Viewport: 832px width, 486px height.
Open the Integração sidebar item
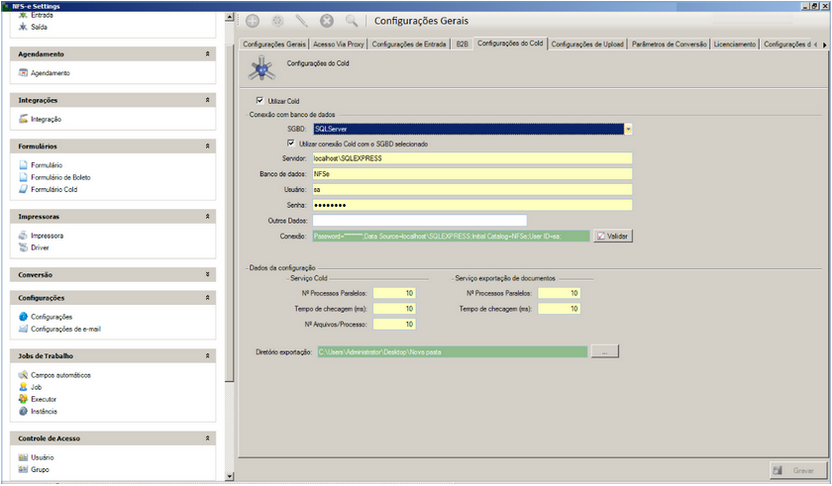click(x=46, y=119)
